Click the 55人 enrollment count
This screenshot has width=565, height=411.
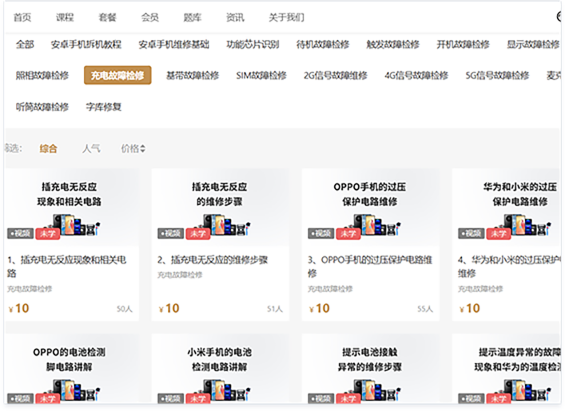point(425,309)
